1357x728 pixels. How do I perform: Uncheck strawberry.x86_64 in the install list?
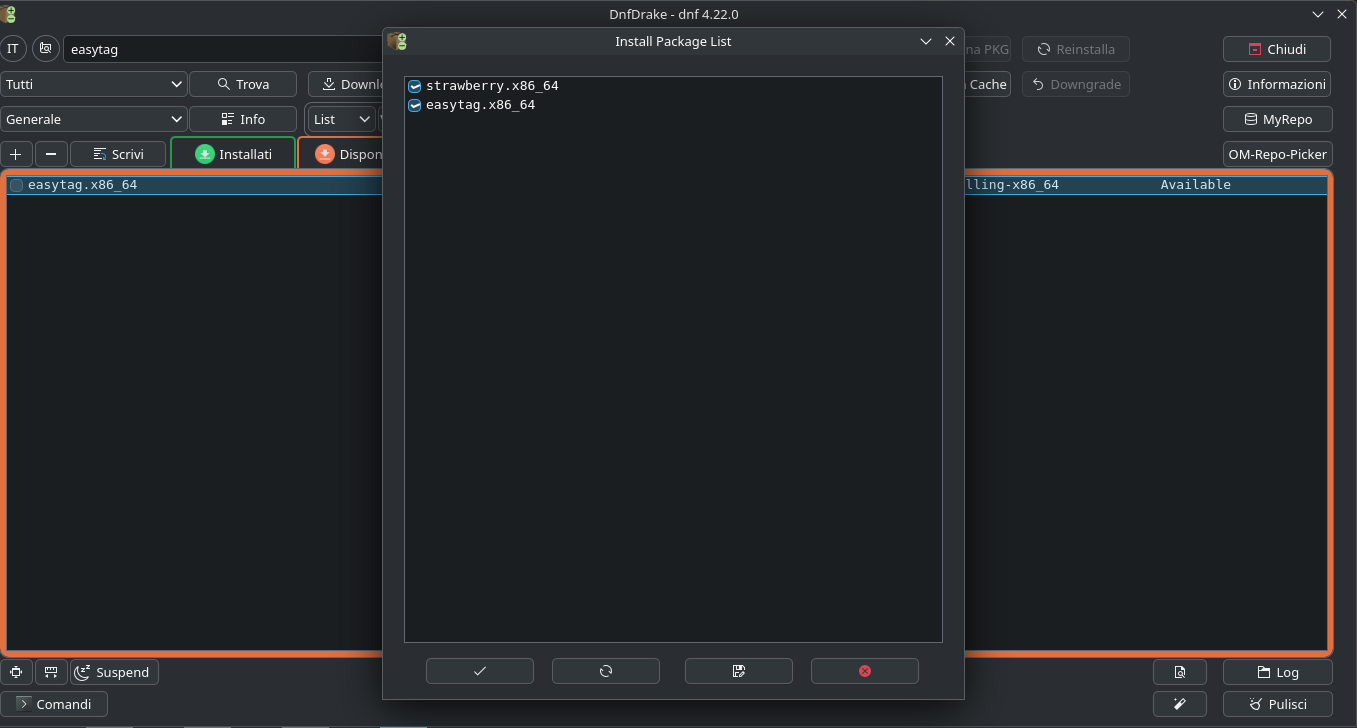tap(415, 87)
